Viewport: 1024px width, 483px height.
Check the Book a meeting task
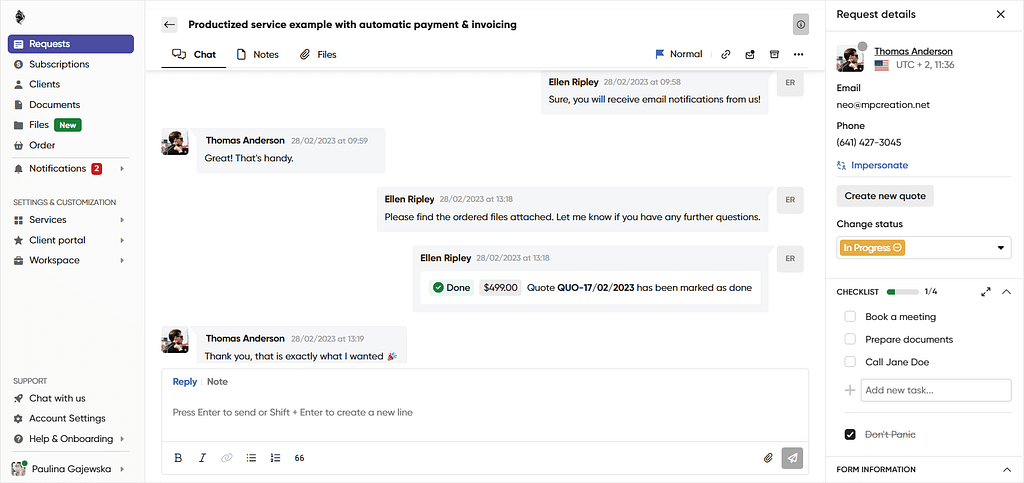tap(850, 317)
